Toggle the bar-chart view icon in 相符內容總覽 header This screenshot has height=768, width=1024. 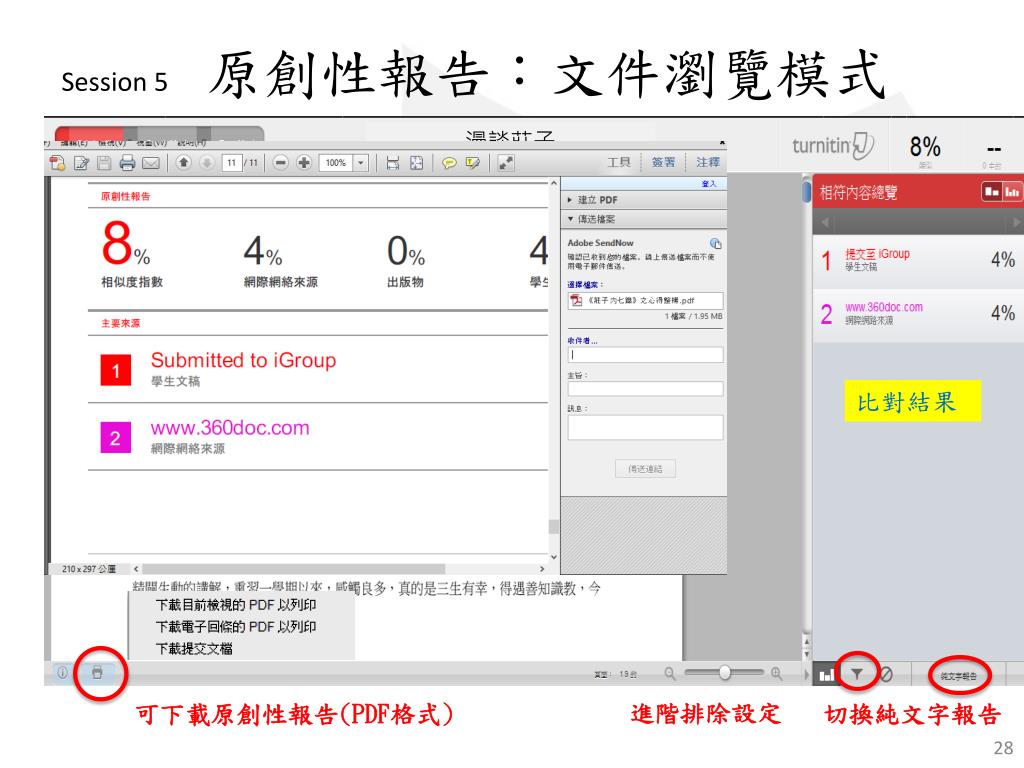click(x=1012, y=191)
